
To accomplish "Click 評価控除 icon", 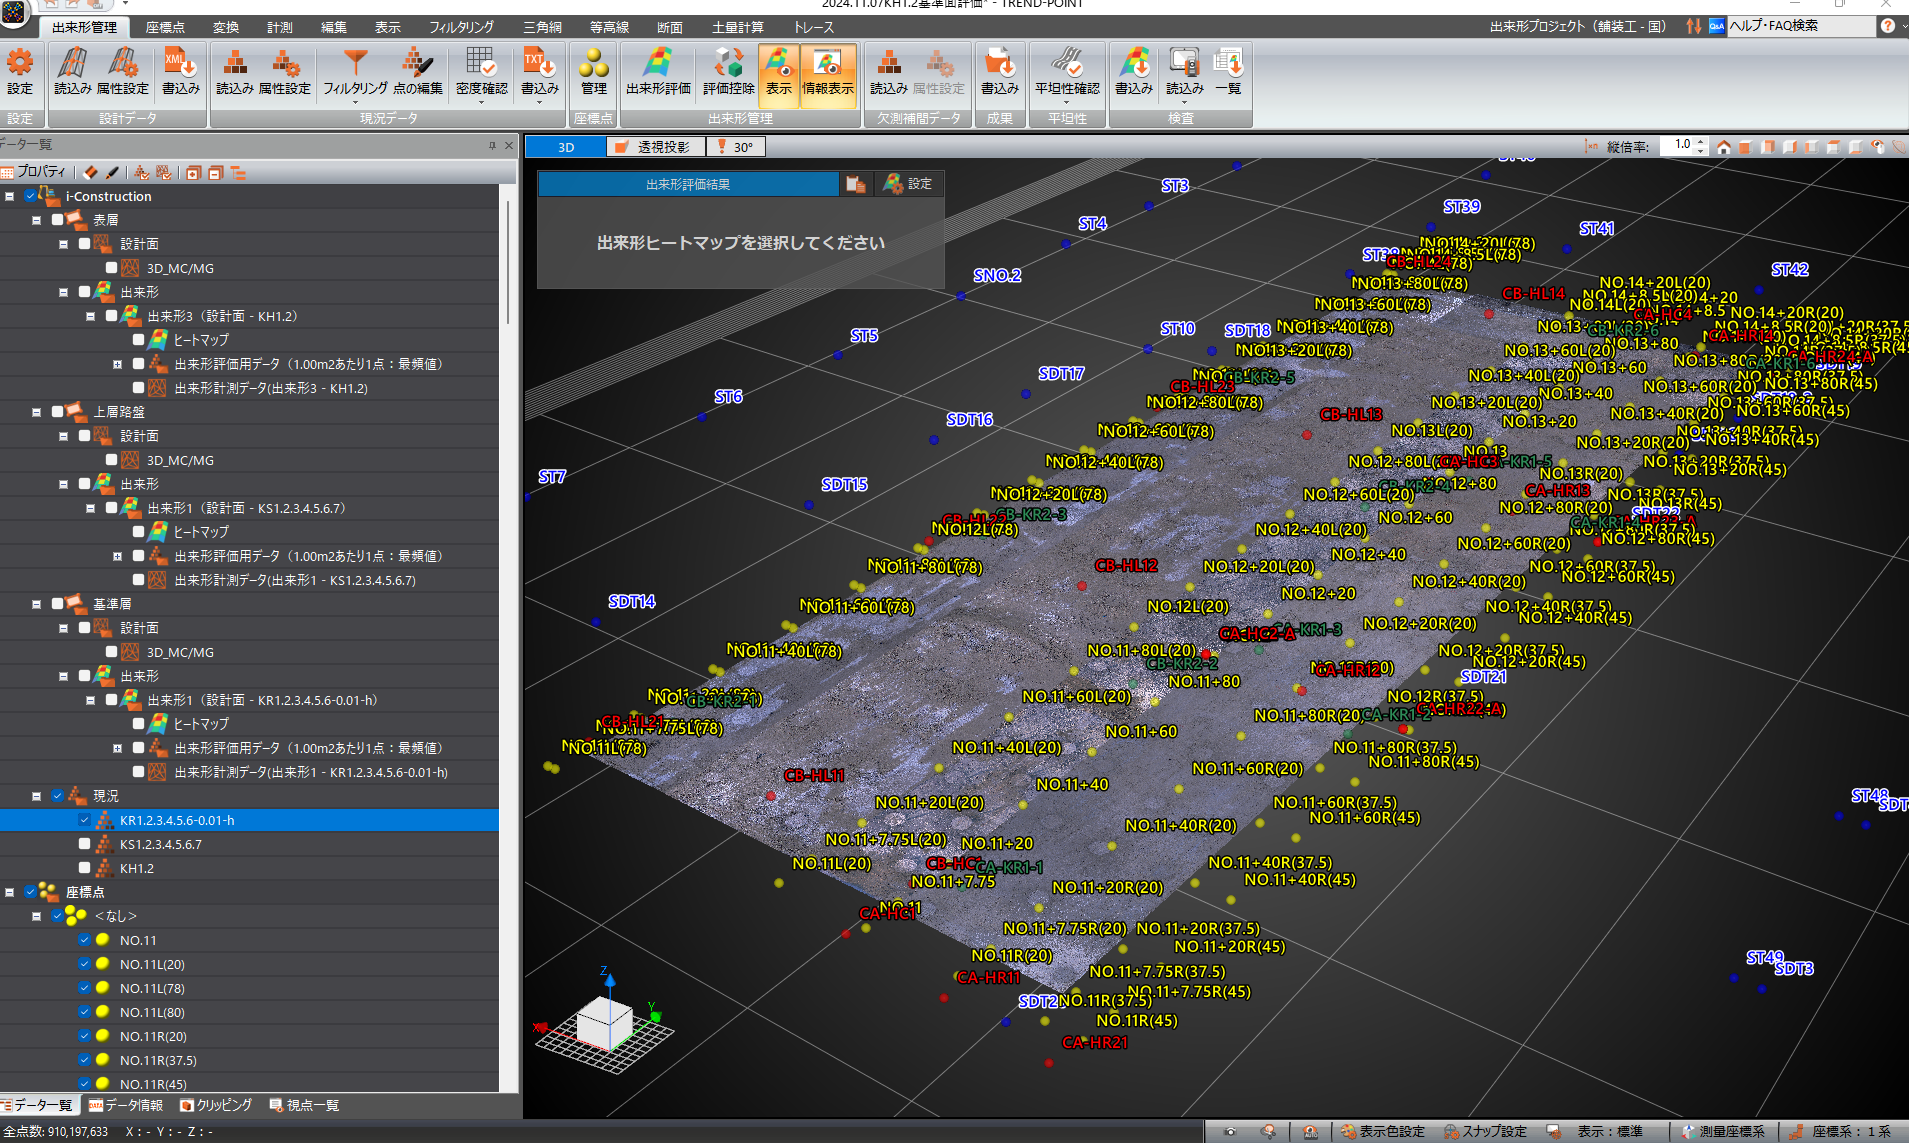I will click(729, 71).
